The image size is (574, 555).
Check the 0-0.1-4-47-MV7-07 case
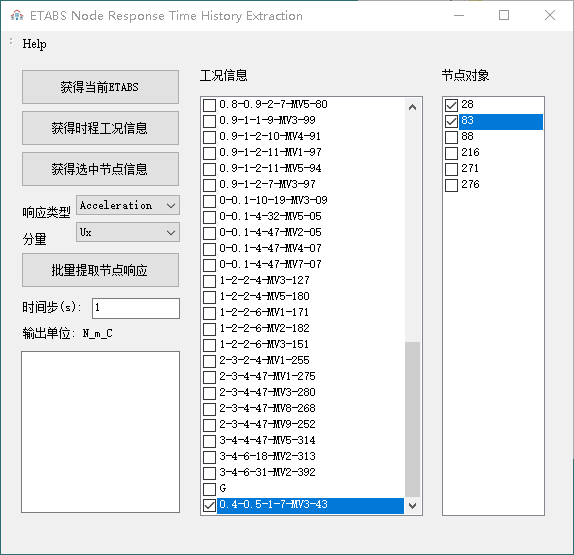pyautogui.click(x=209, y=265)
